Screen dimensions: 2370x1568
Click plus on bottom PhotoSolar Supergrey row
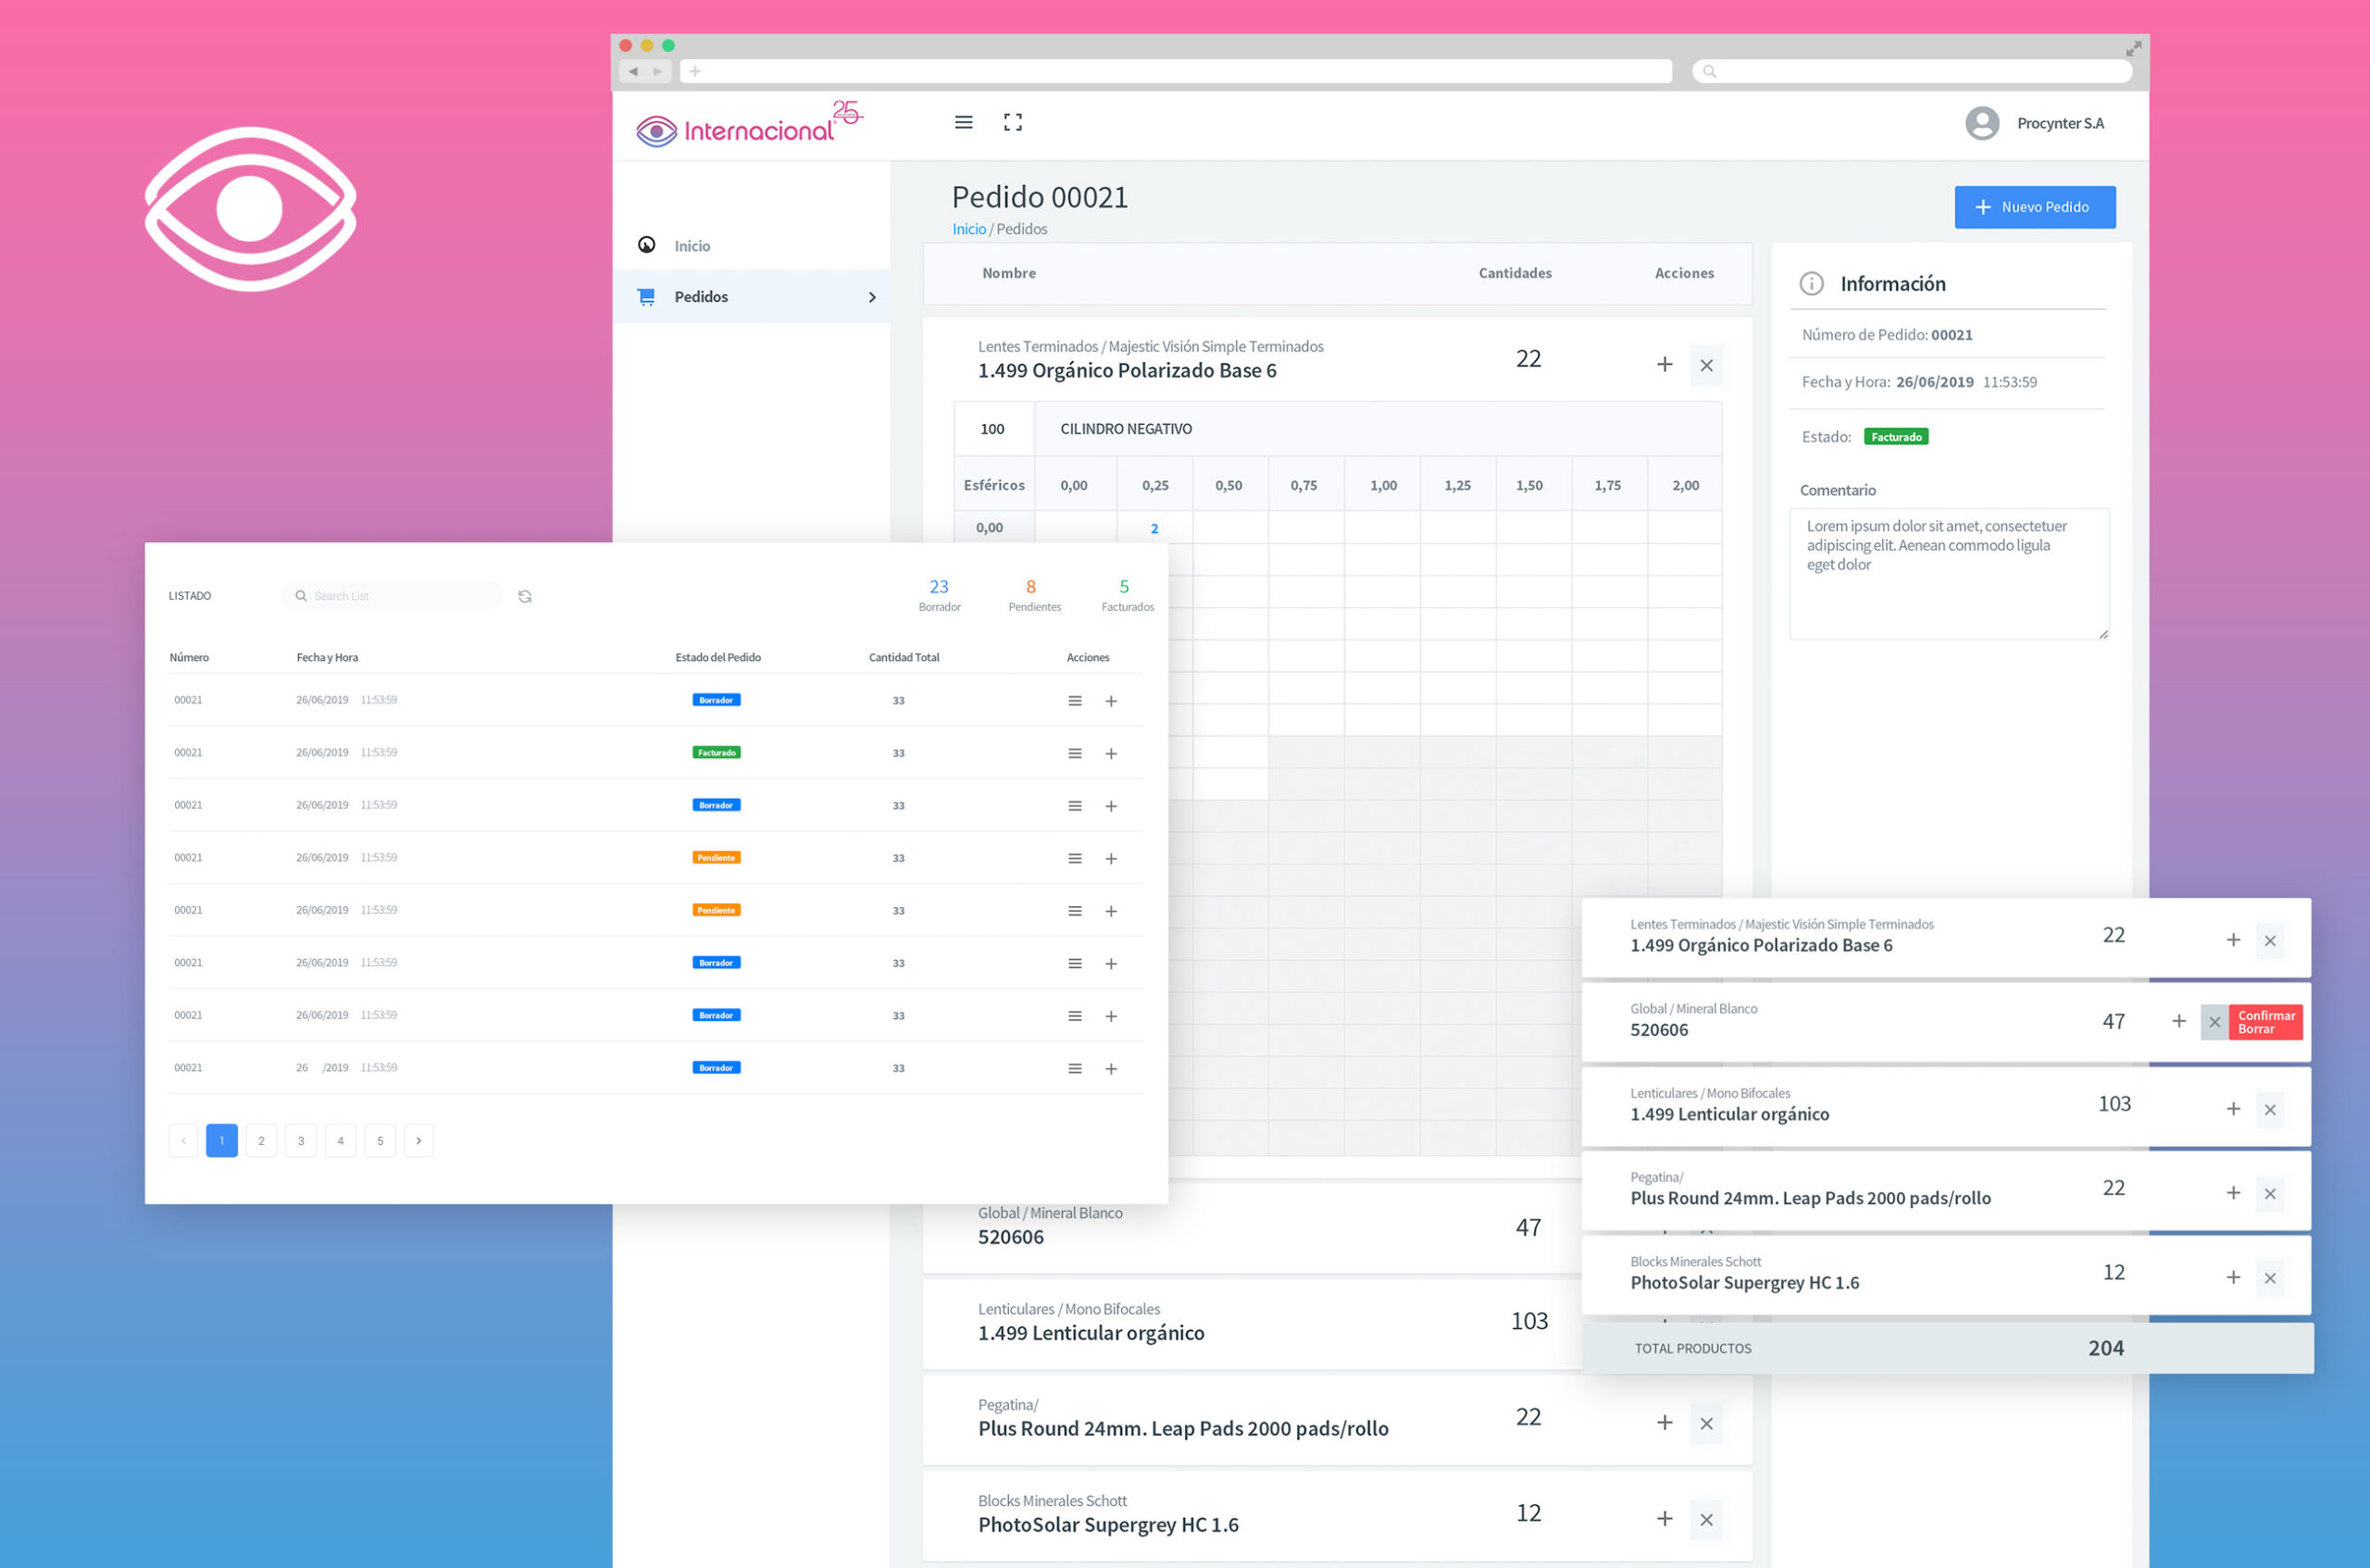click(x=1664, y=1519)
